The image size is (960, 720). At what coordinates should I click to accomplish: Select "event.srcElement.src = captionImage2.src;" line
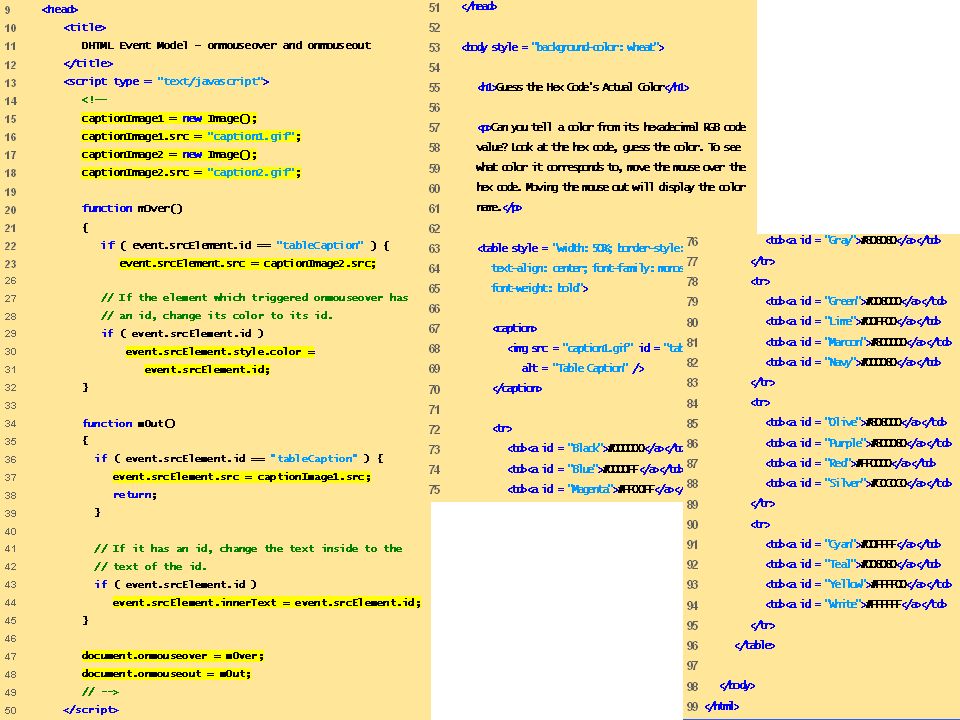pos(247,263)
